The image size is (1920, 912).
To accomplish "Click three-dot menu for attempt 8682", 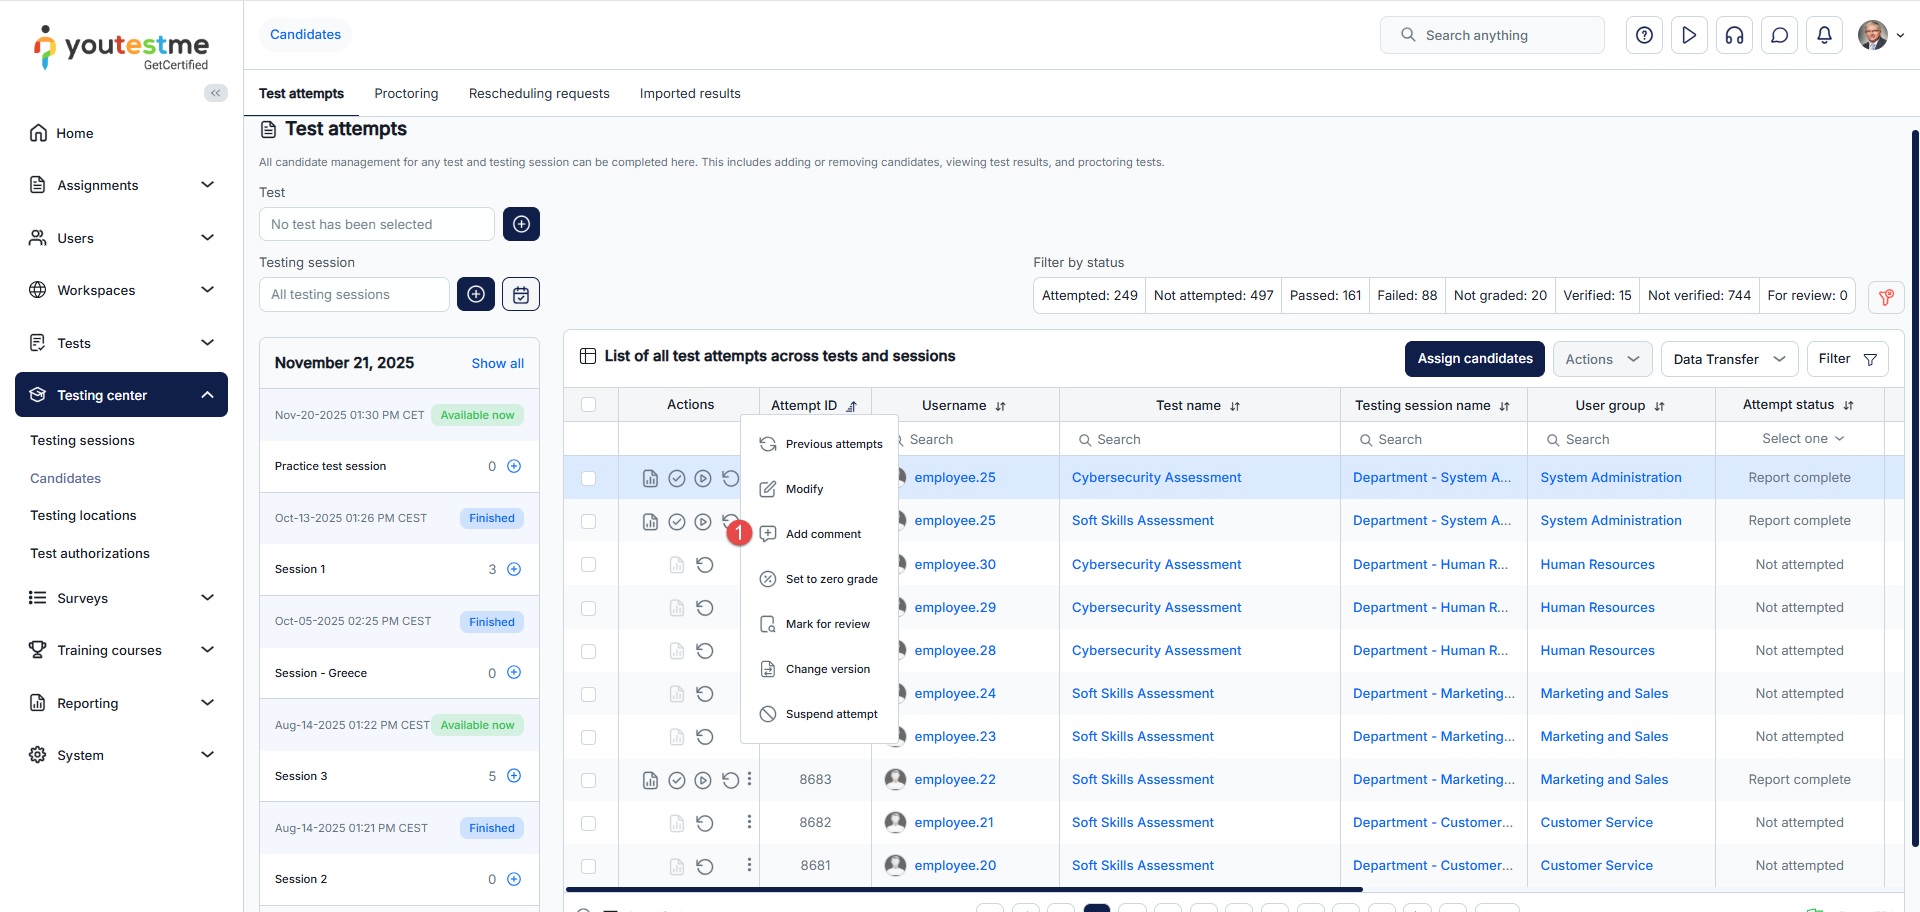I will point(749,822).
